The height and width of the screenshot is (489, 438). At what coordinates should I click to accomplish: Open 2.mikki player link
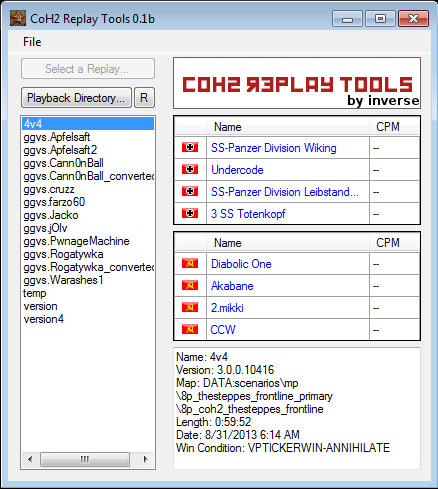point(227,308)
